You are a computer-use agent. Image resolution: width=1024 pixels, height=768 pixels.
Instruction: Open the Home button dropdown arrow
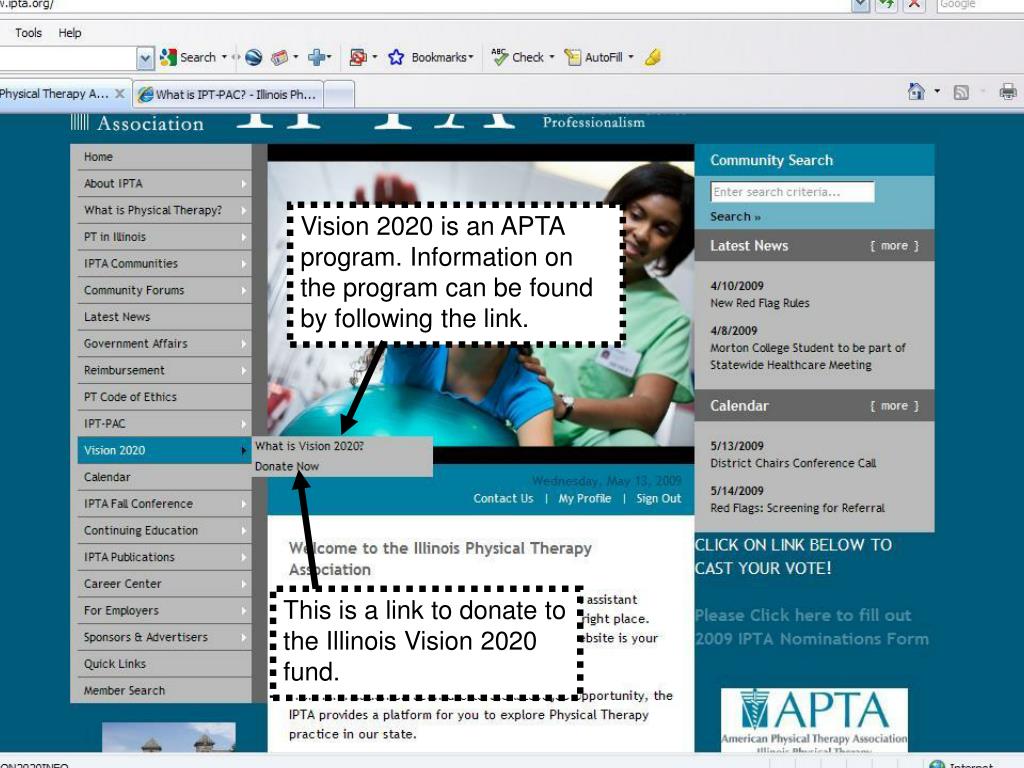[x=937, y=91]
